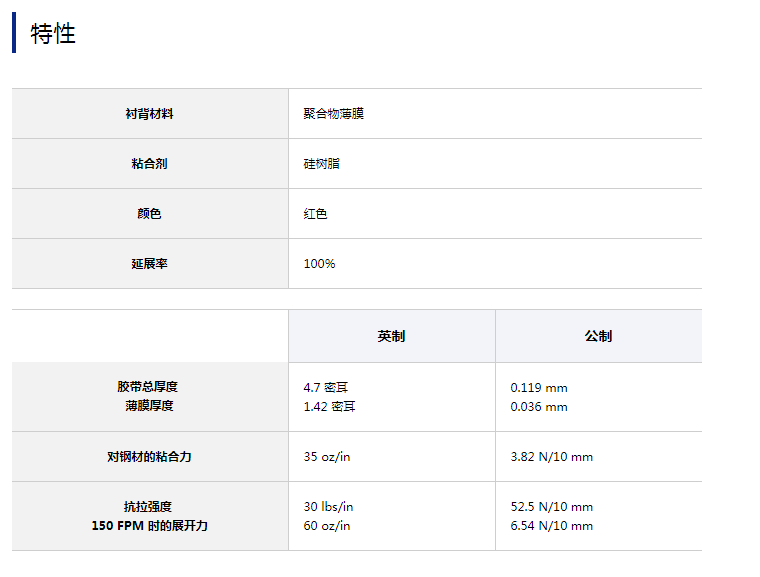Click the 红色 color value
The width and height of the screenshot is (760, 577).
[315, 214]
